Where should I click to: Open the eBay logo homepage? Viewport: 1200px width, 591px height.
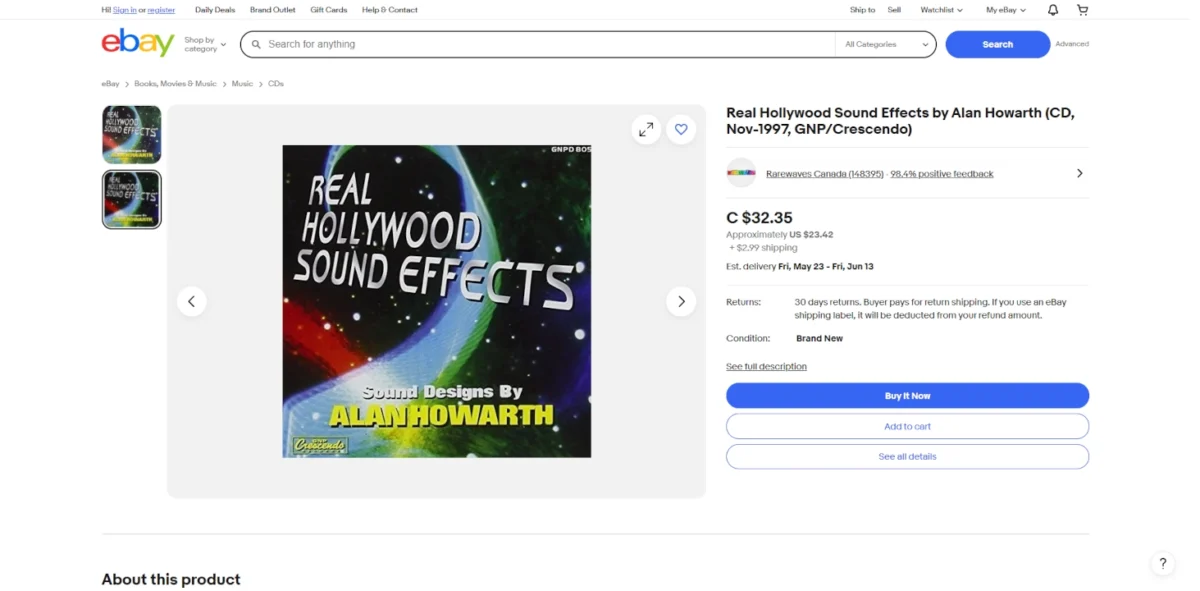pyautogui.click(x=138, y=43)
